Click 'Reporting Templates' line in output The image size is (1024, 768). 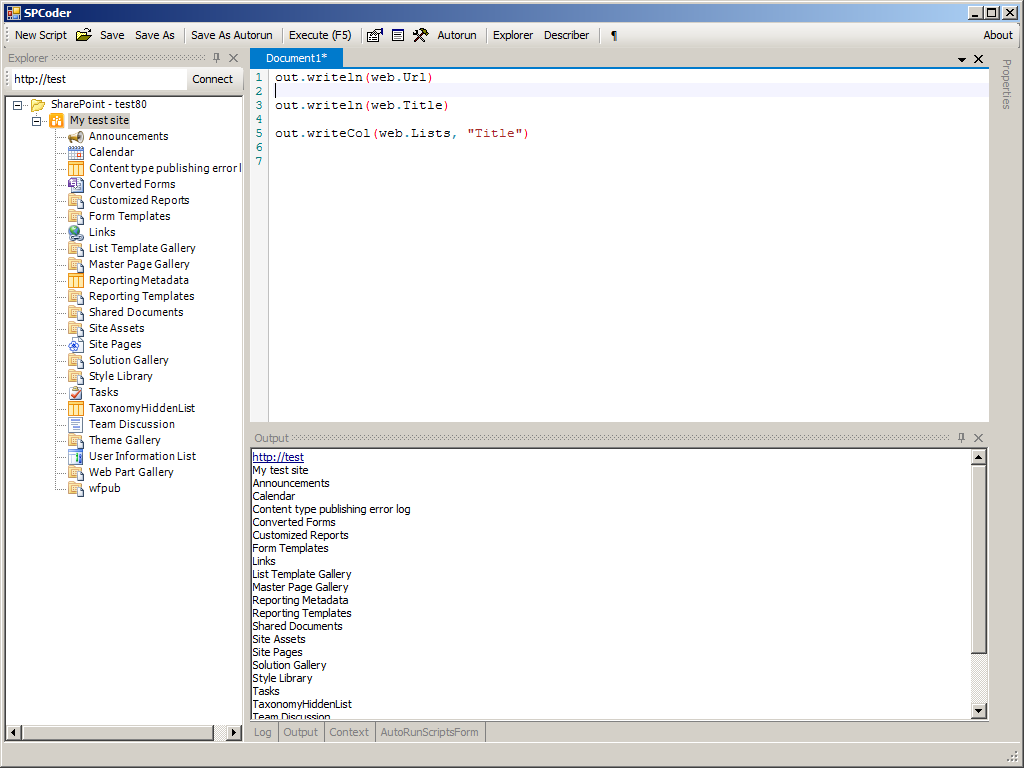302,613
